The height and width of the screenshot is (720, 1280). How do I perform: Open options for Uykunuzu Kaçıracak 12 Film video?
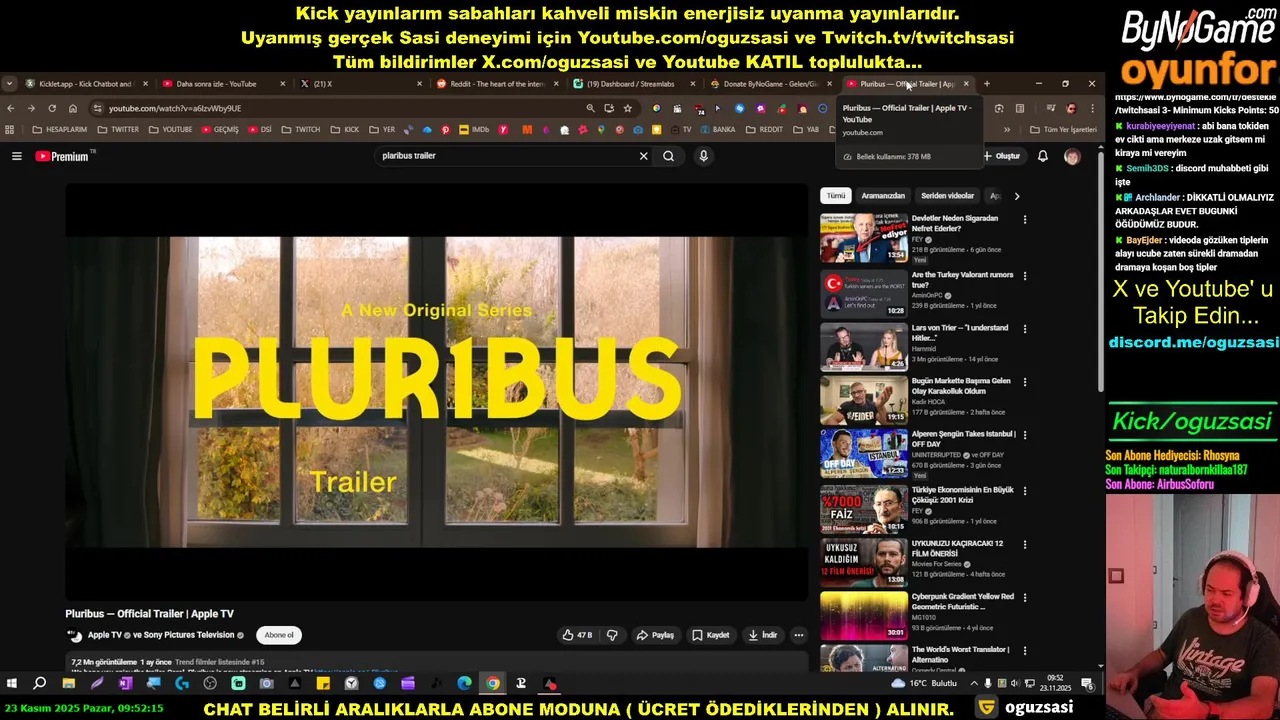point(1024,544)
